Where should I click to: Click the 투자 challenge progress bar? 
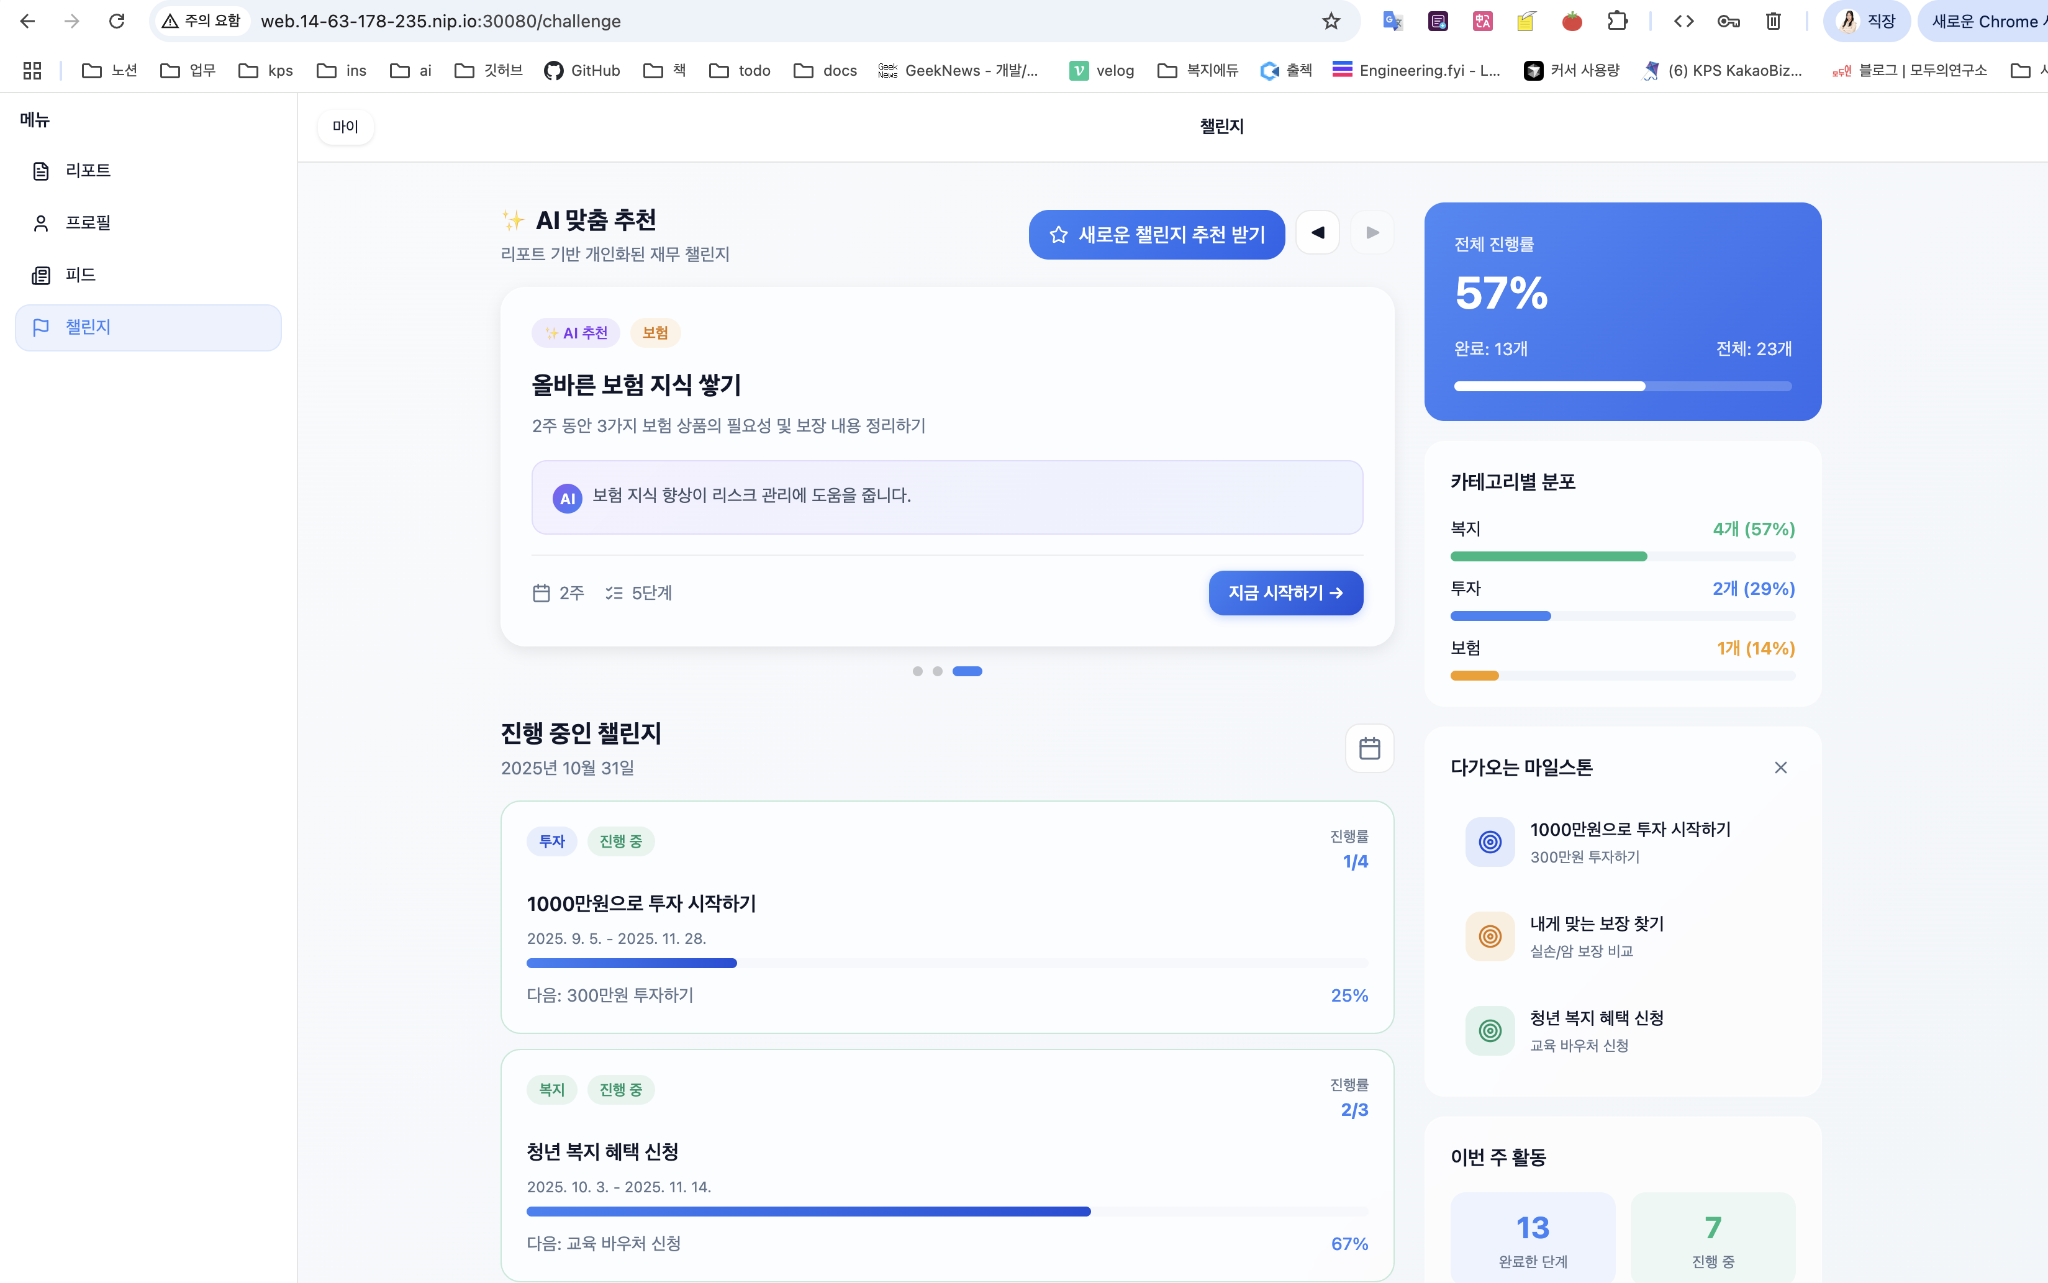947,963
